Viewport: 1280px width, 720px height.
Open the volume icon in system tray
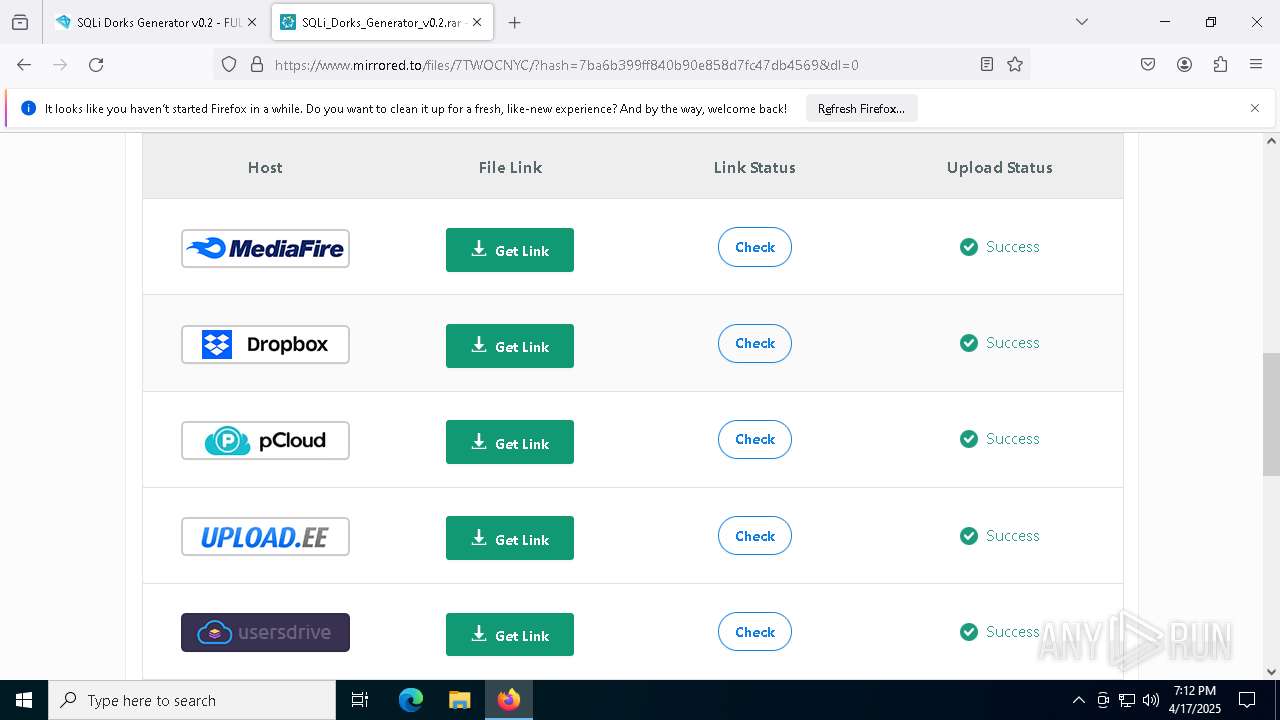click(1151, 700)
